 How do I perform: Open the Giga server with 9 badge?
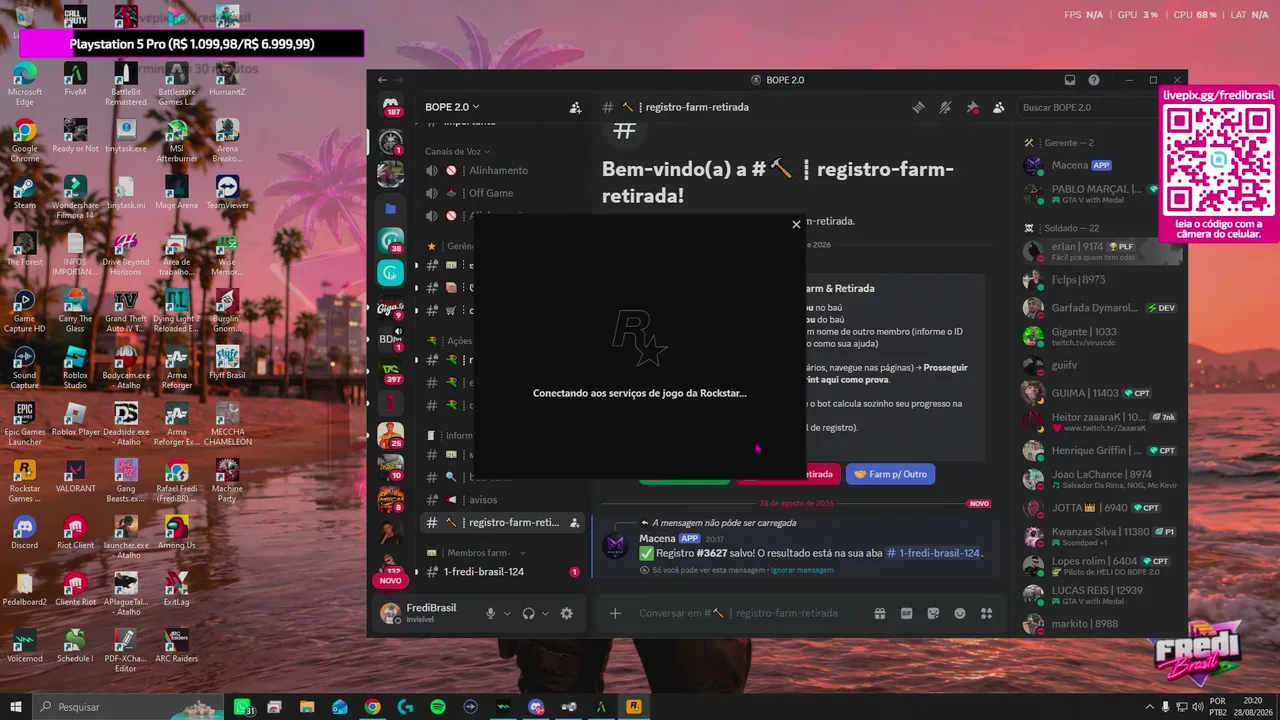click(x=390, y=307)
